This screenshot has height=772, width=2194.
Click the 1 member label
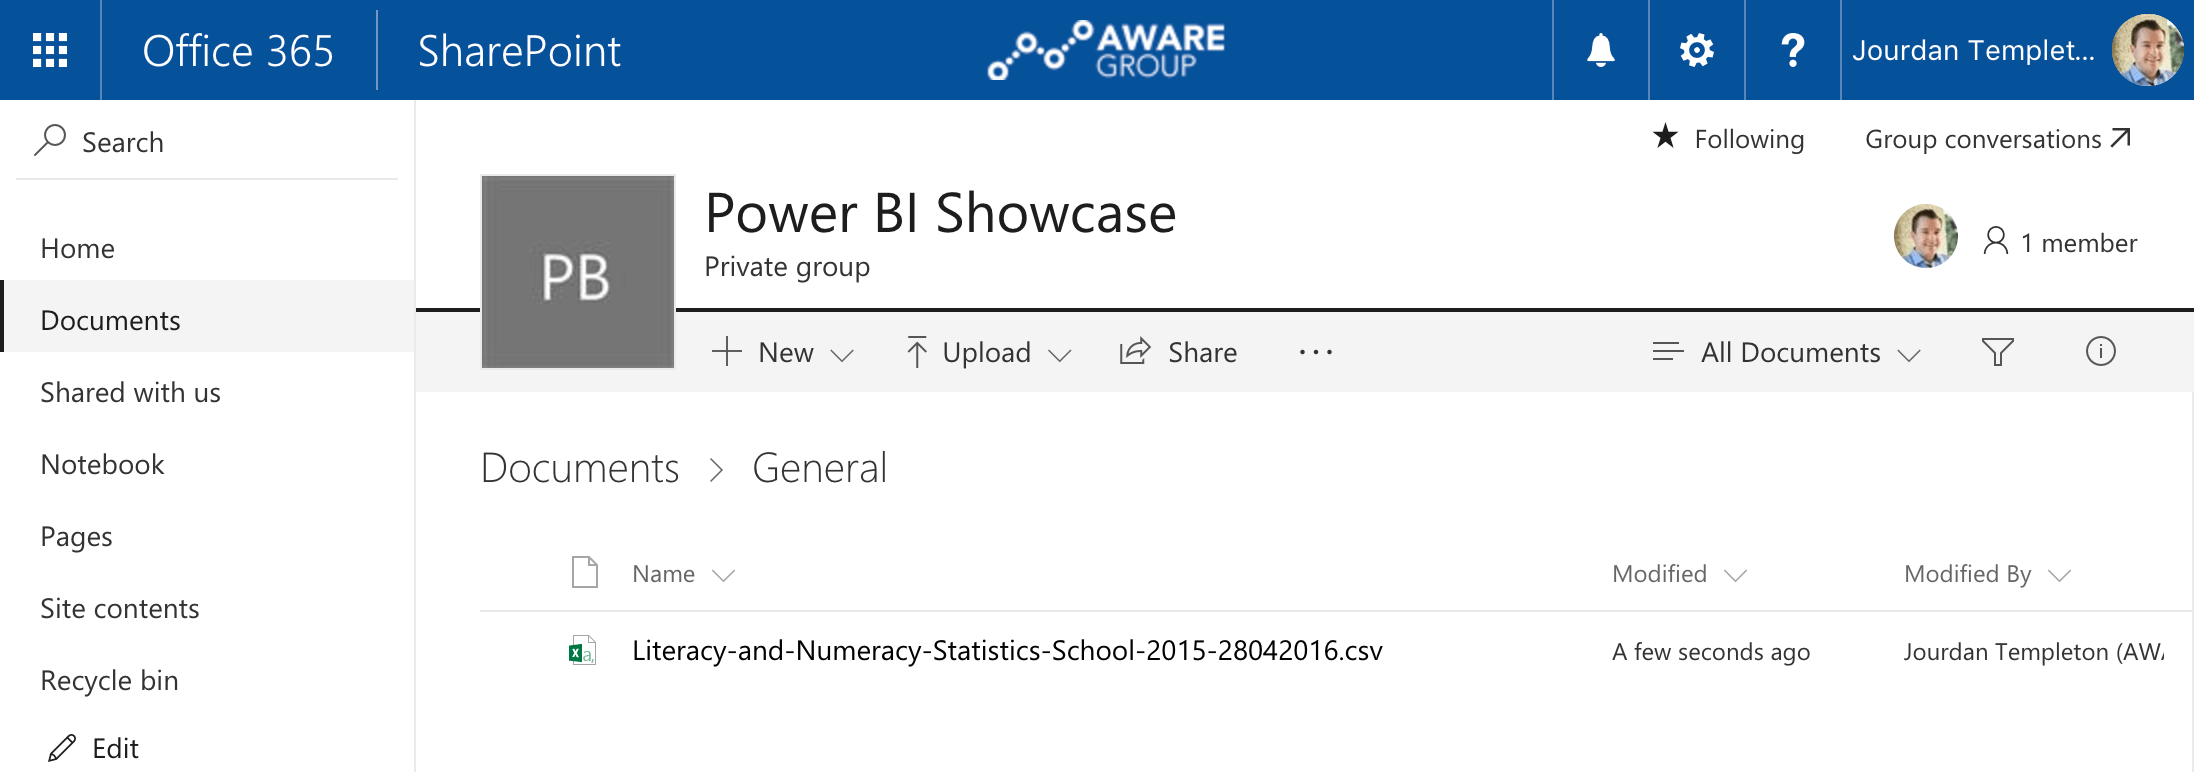coord(2079,243)
